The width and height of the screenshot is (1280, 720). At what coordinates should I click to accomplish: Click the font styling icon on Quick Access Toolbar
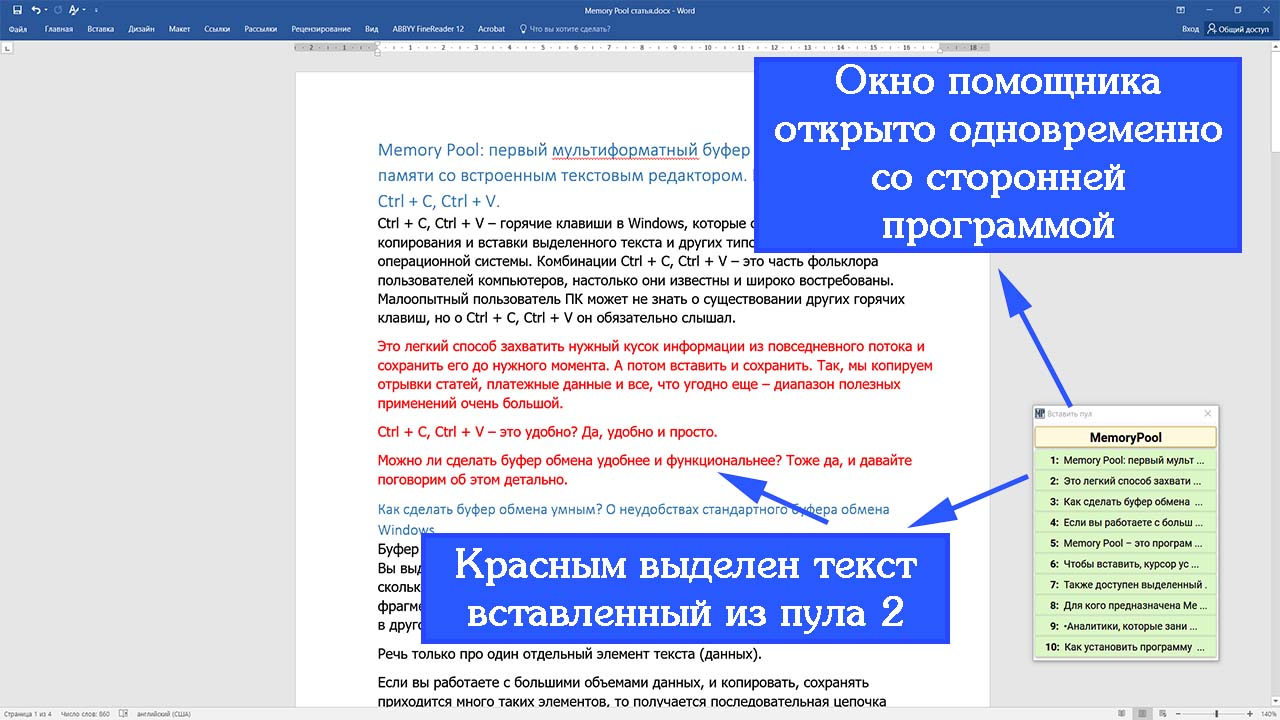[x=73, y=11]
